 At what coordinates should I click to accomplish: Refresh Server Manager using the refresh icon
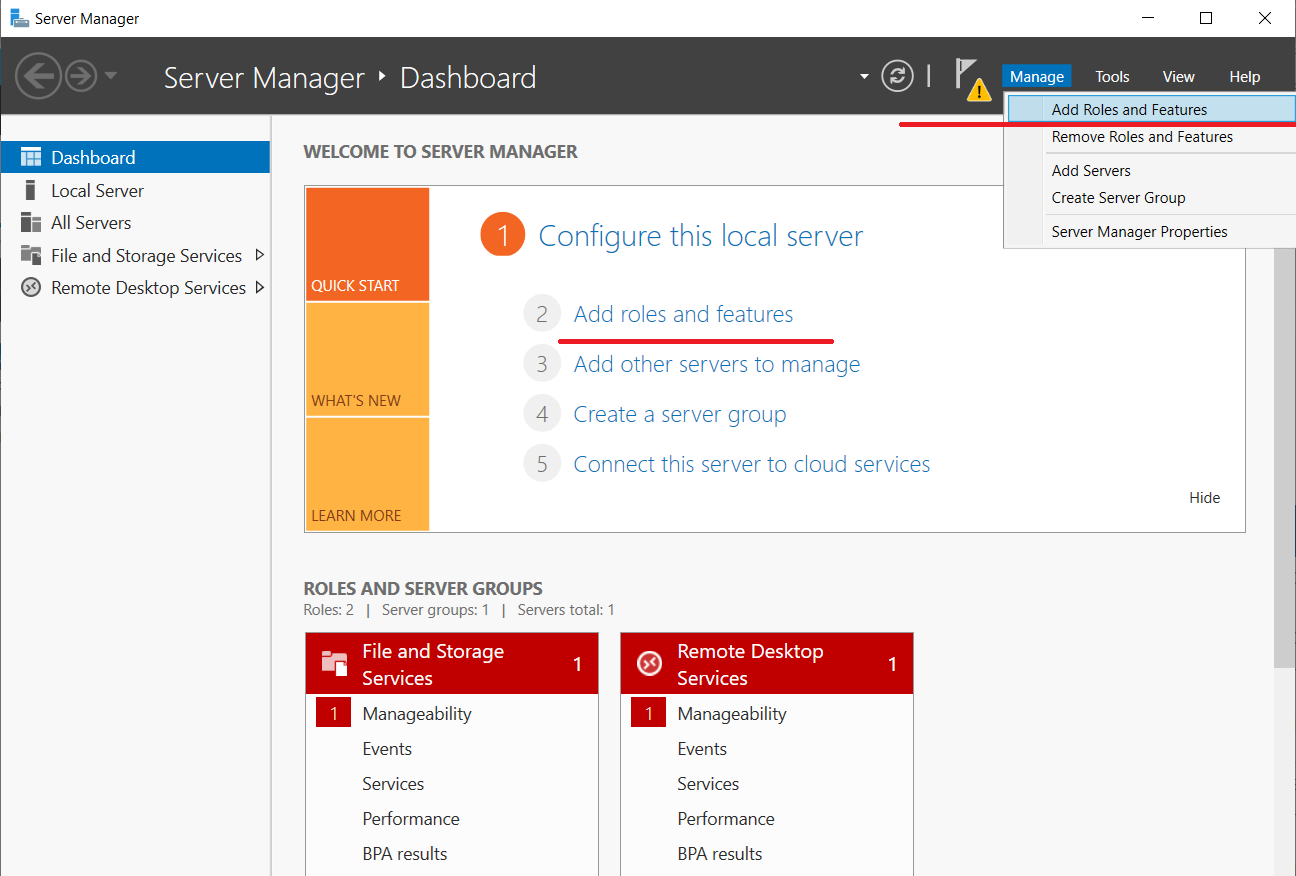[897, 75]
